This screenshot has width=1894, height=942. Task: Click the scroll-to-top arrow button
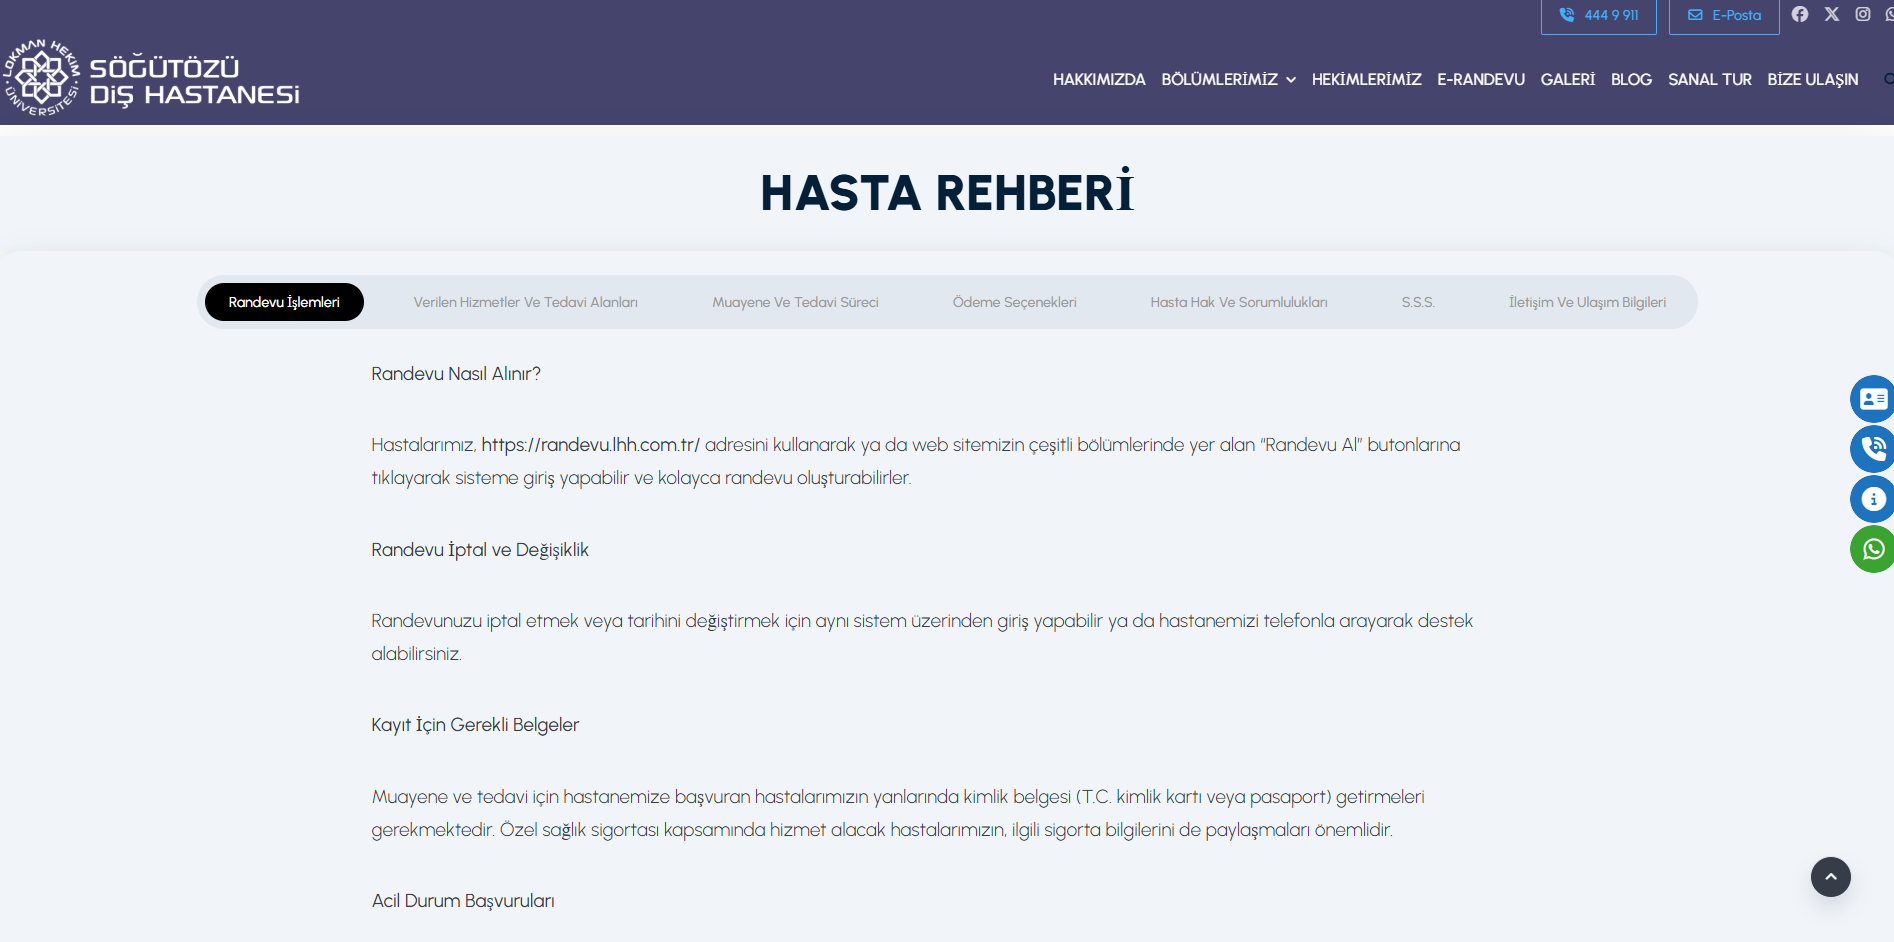(x=1830, y=877)
